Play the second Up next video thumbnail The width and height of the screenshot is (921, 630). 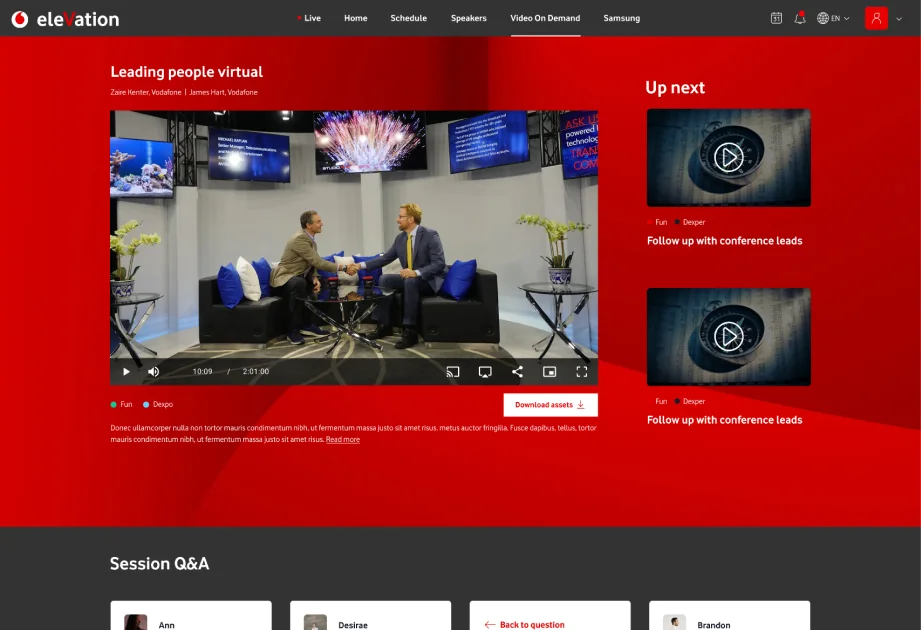(x=728, y=336)
